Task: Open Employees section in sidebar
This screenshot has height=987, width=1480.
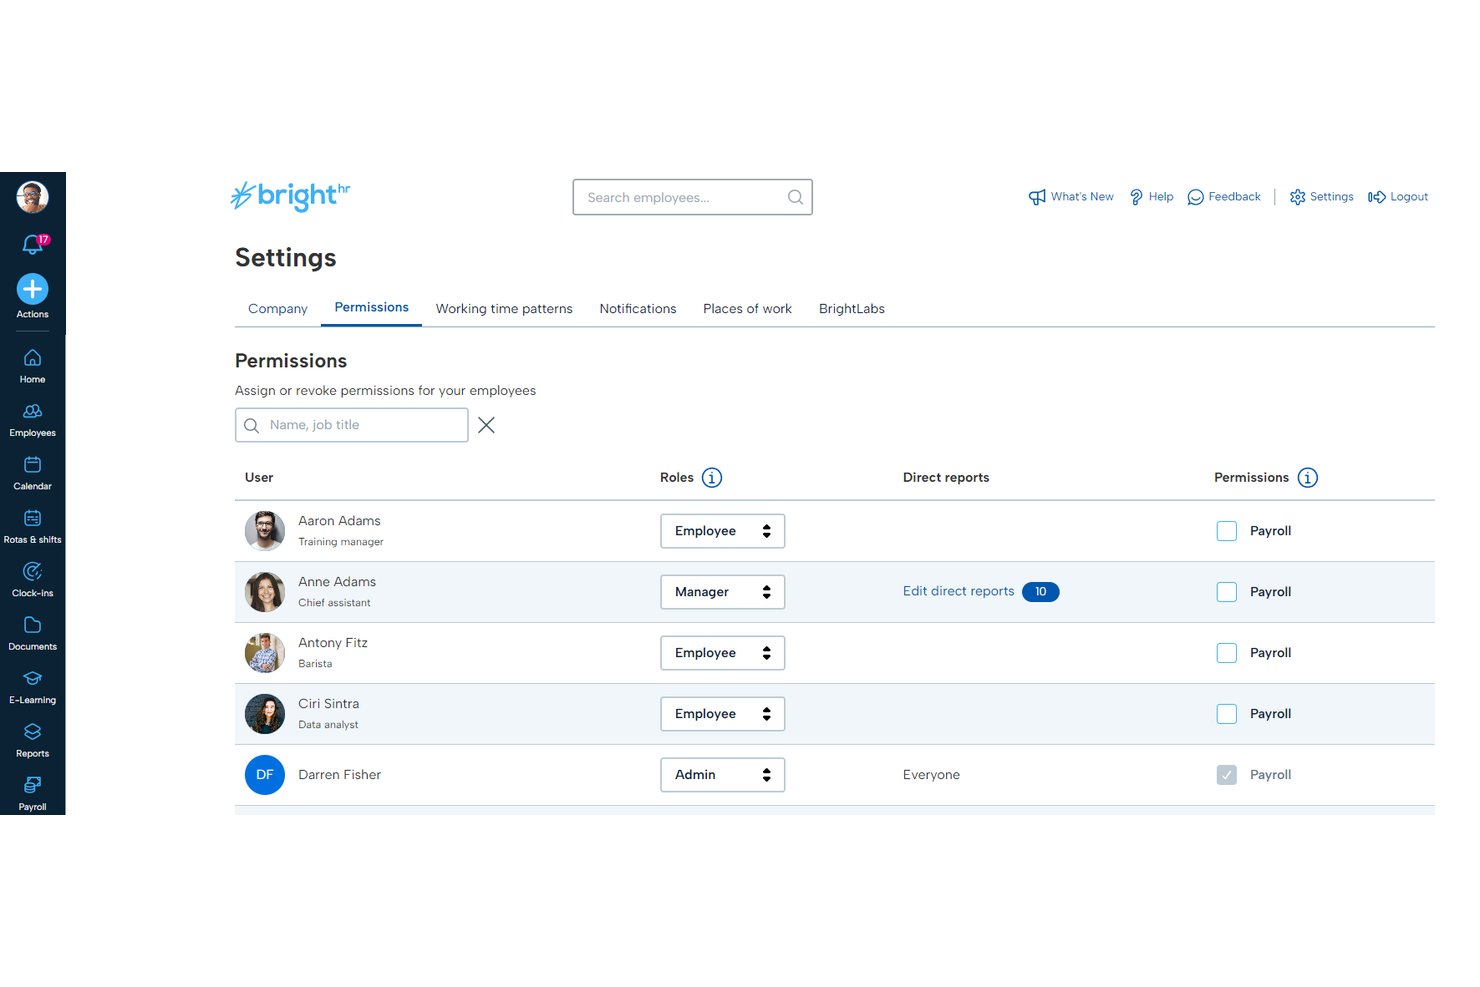Action: pos(32,420)
